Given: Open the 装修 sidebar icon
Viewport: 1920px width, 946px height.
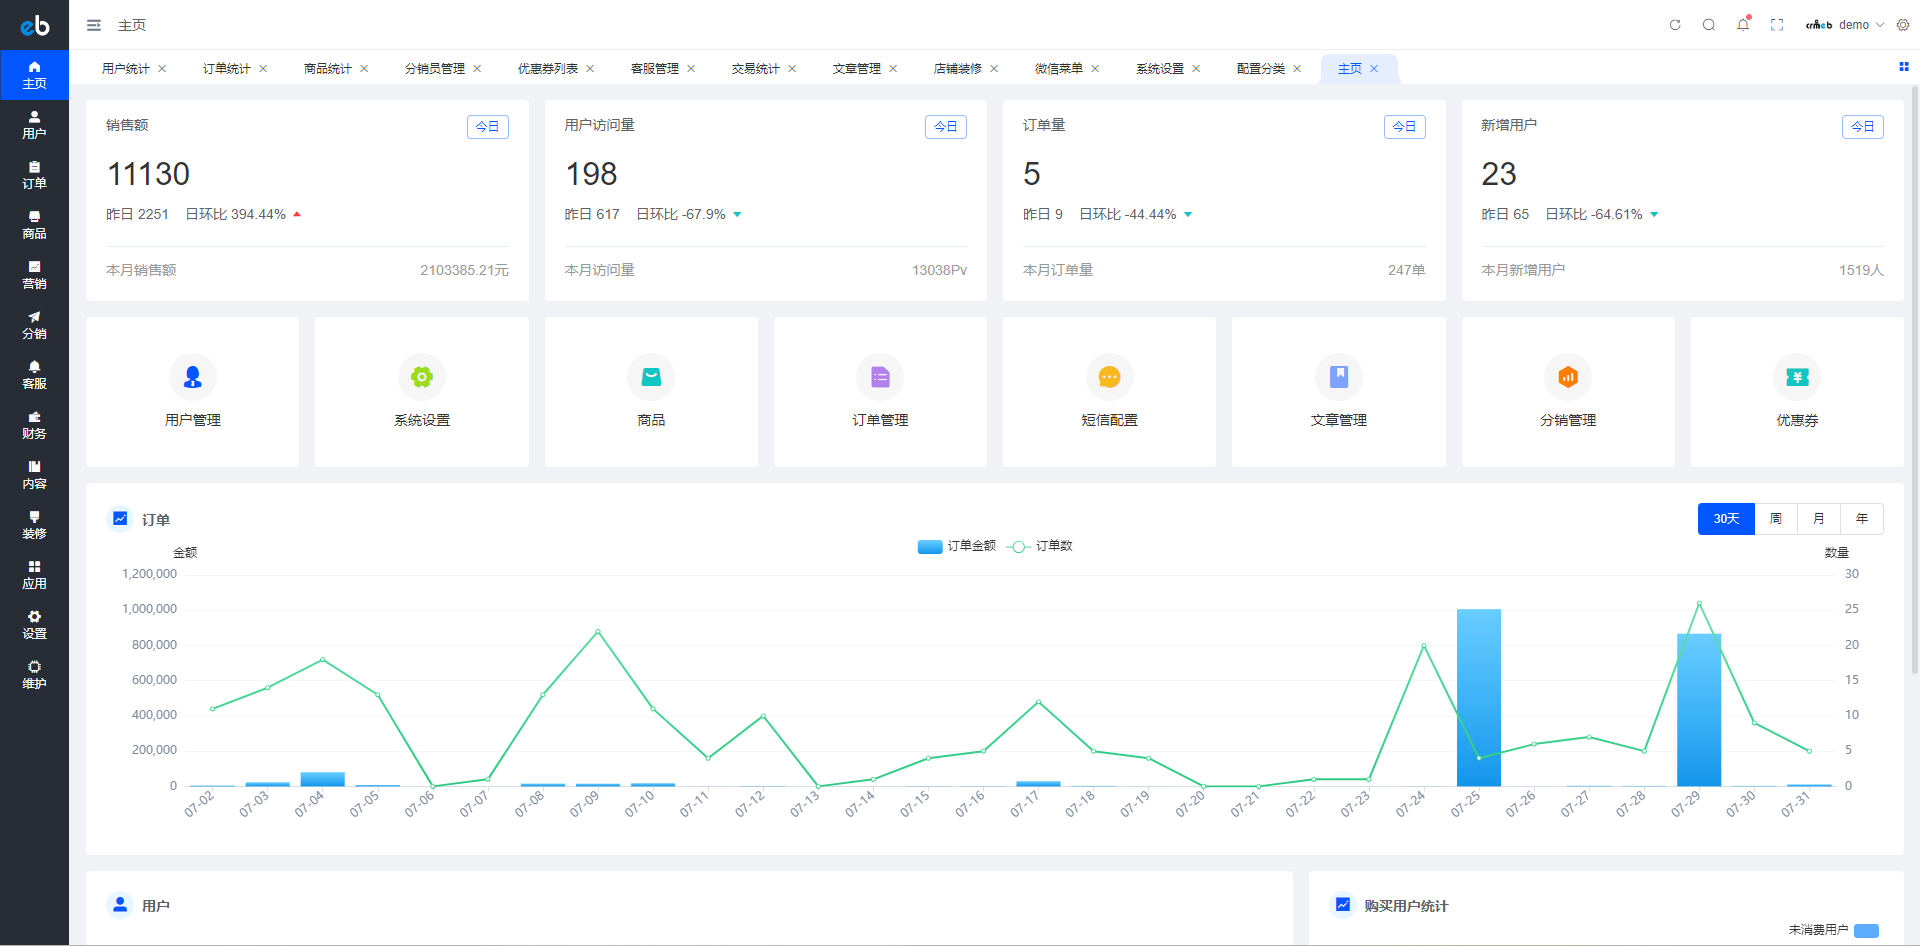Looking at the screenshot, I should (x=34, y=525).
